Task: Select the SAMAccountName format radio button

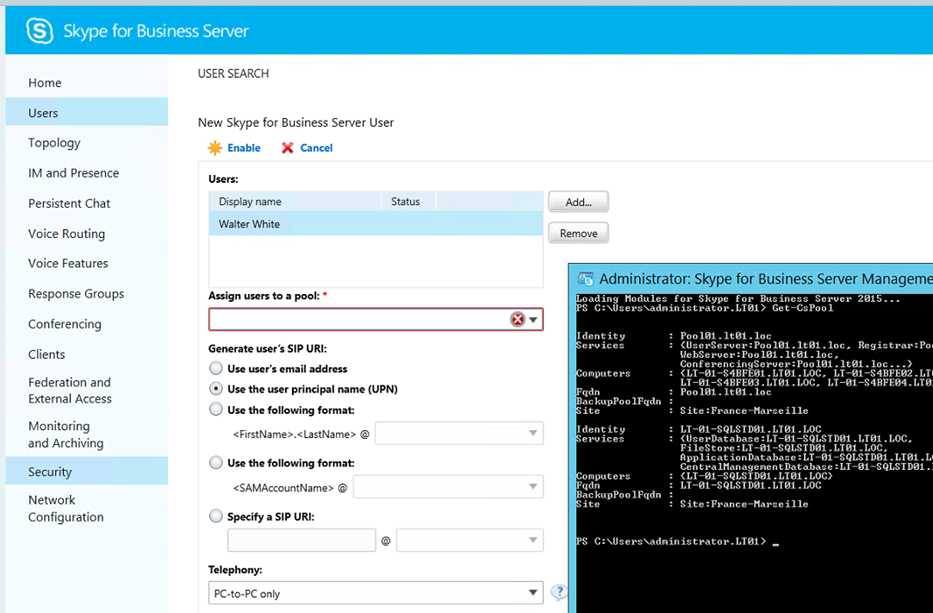Action: 216,463
